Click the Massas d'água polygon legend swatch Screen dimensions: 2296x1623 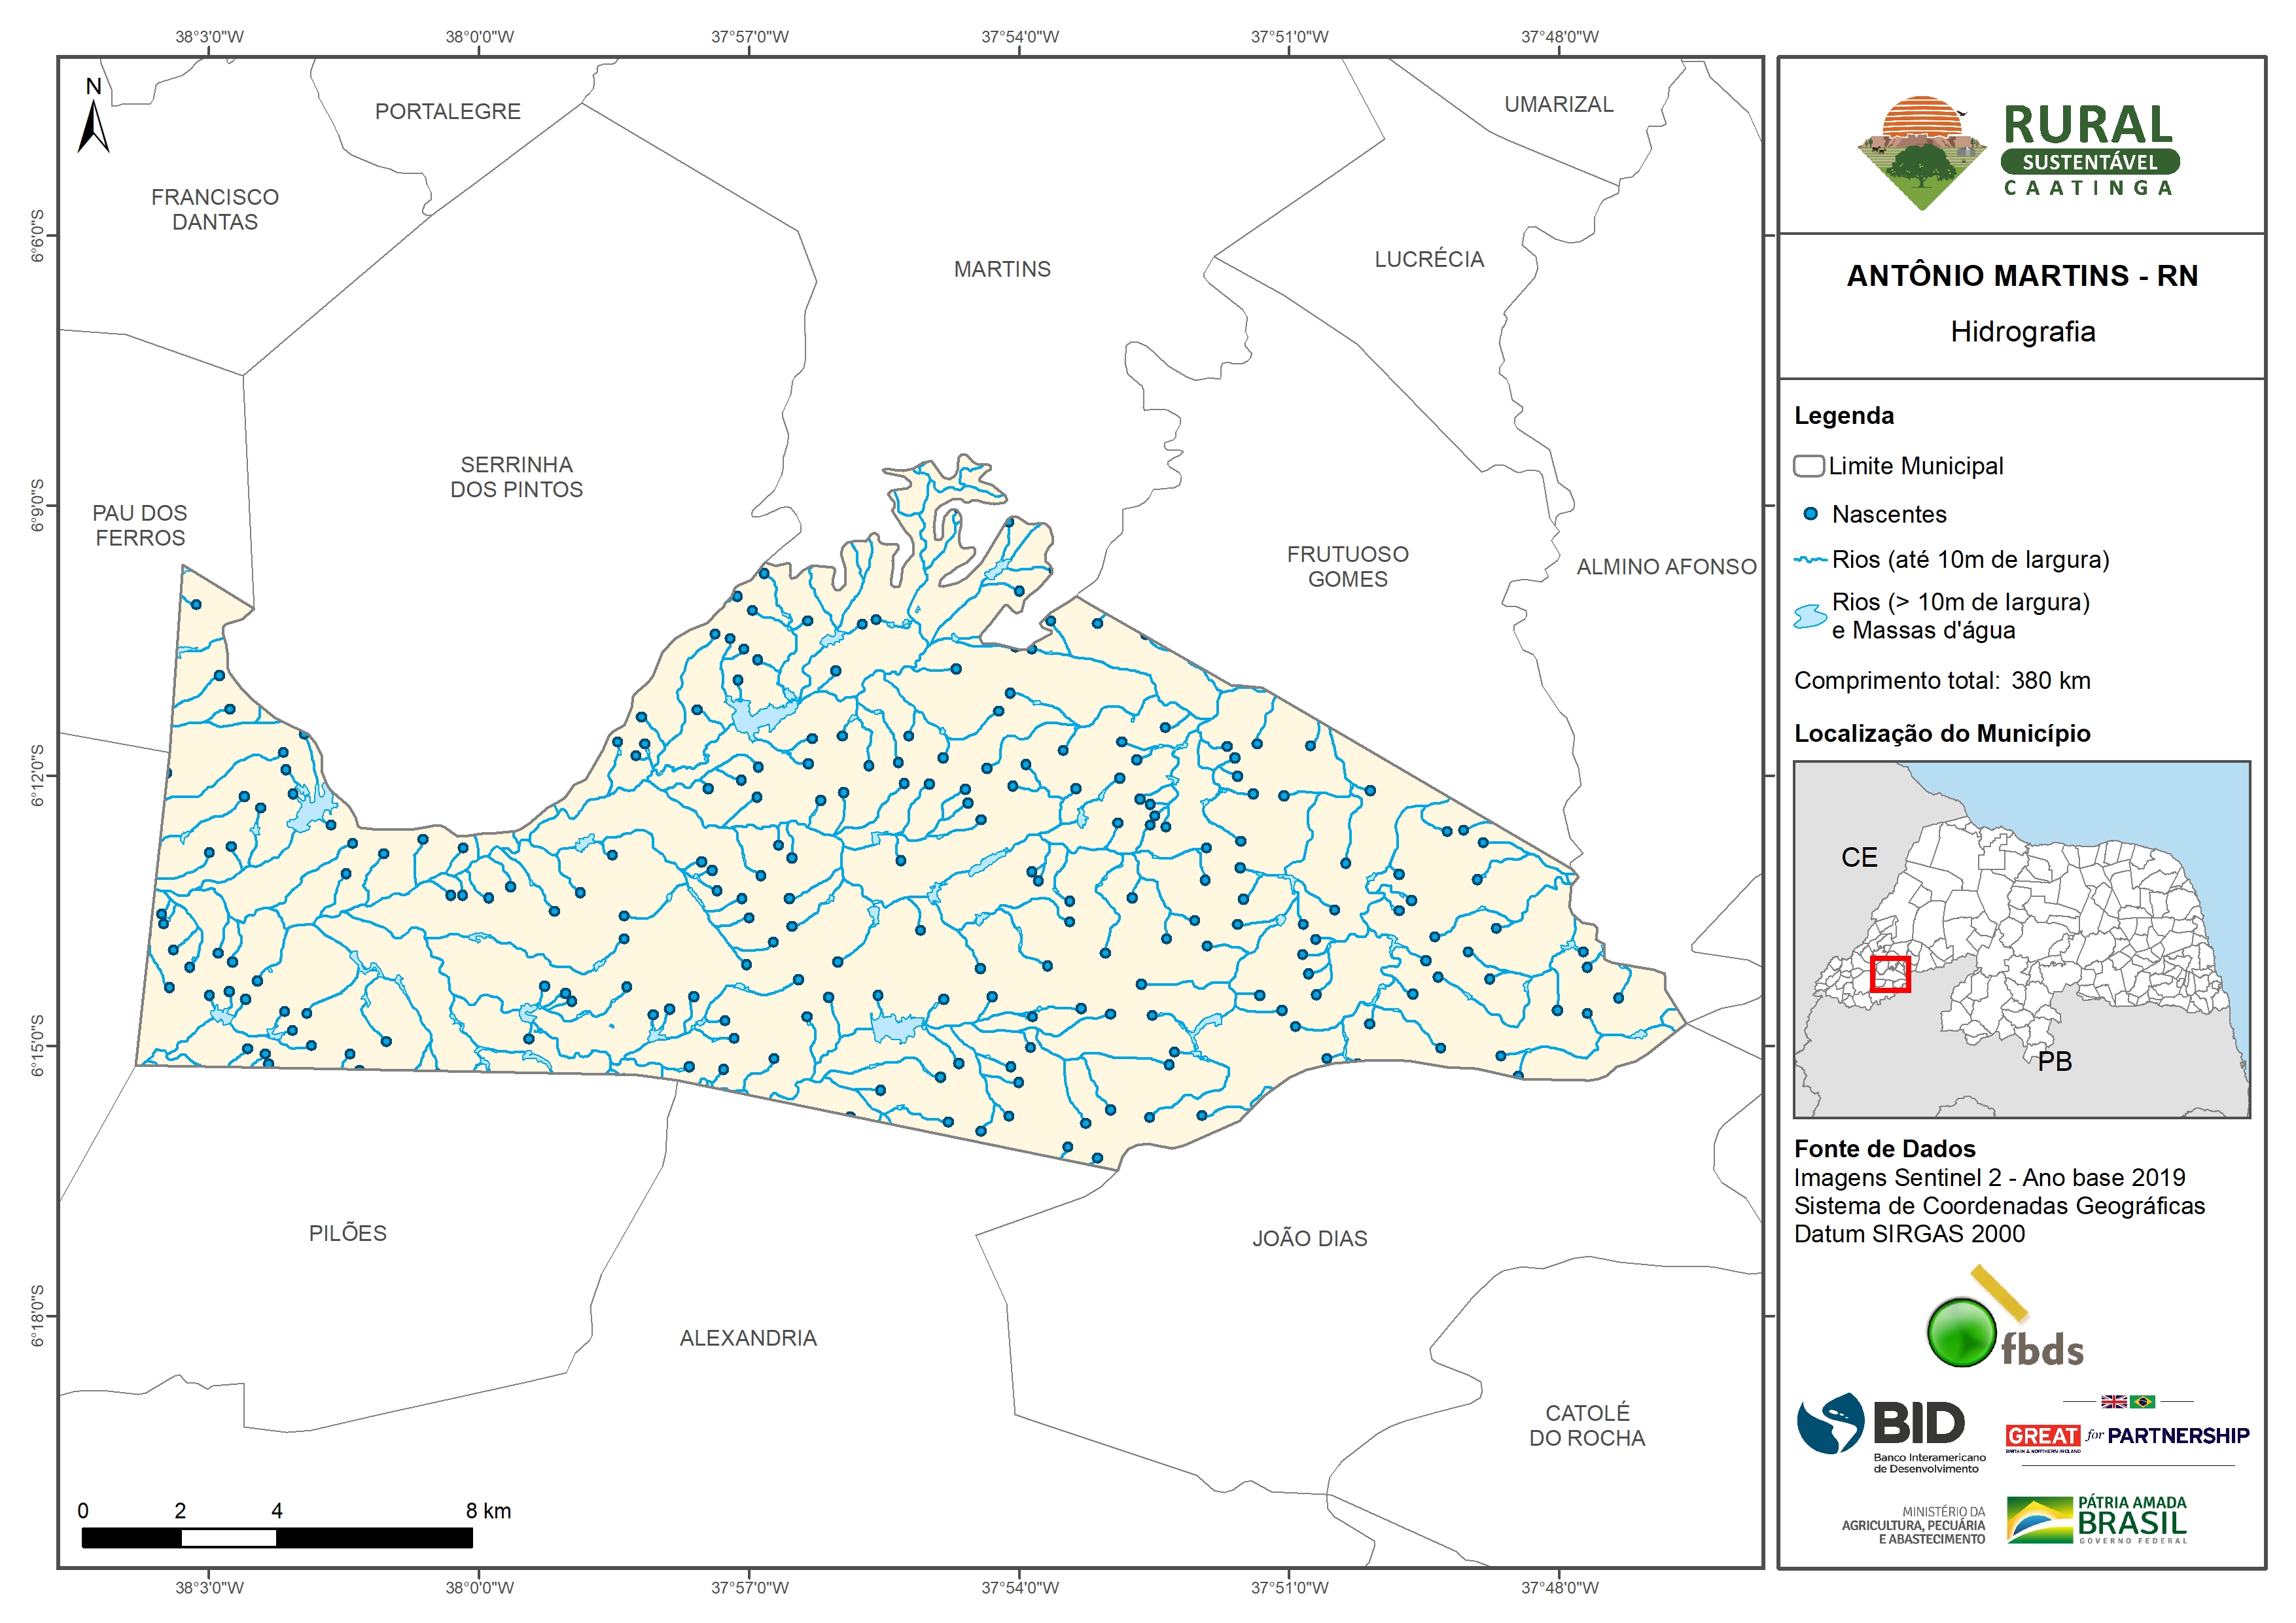point(1810,616)
